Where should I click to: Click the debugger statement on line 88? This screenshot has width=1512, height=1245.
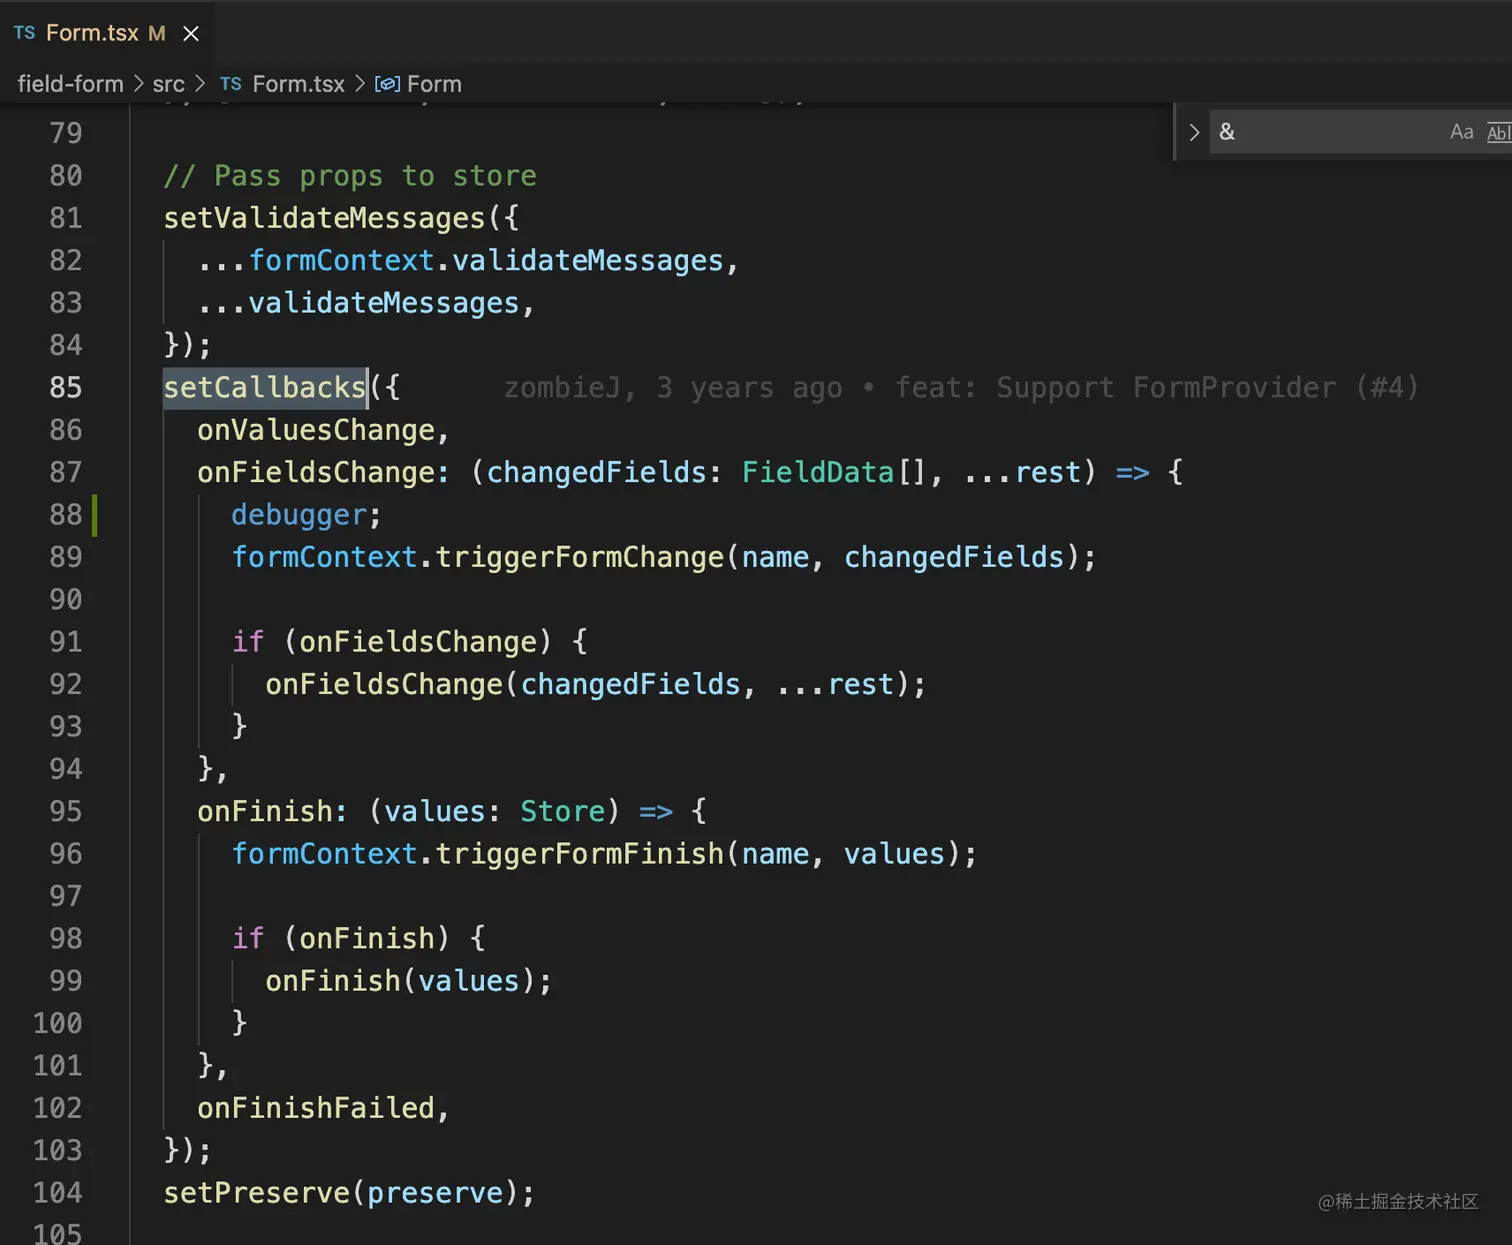pyautogui.click(x=298, y=515)
